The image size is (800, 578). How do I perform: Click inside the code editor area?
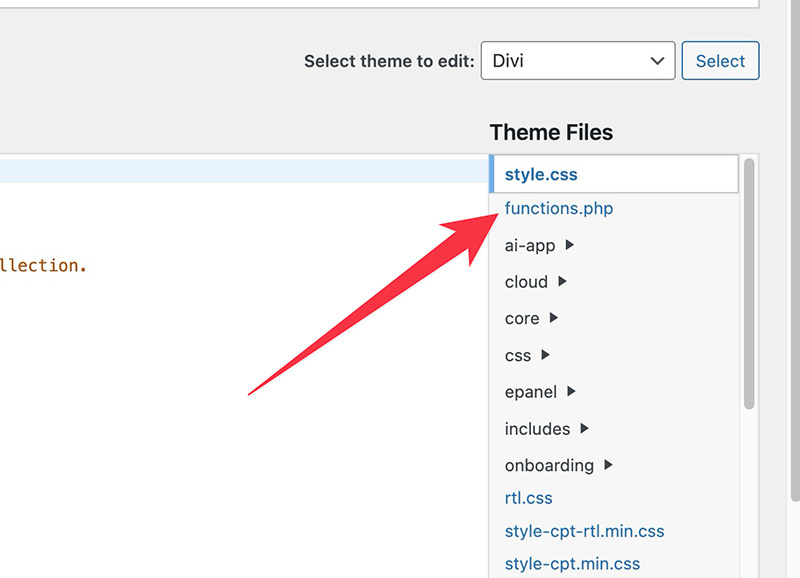[244, 365]
